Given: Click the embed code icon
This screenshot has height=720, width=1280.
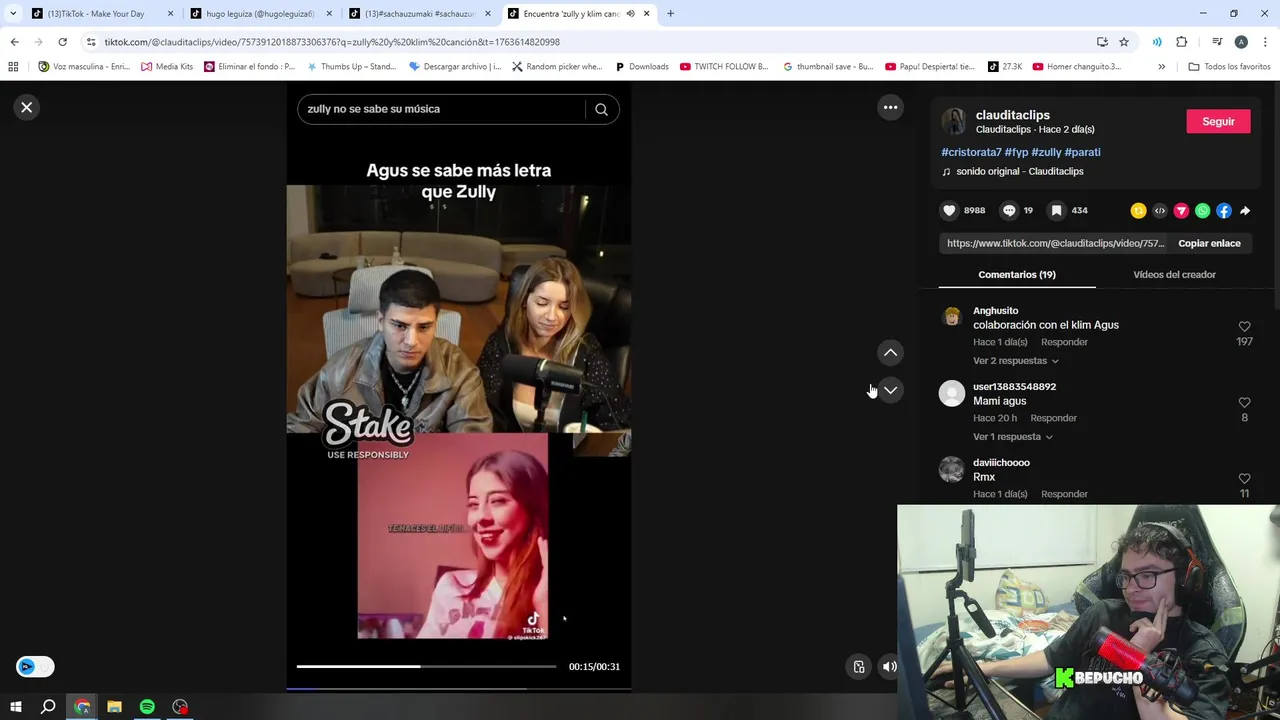Looking at the screenshot, I should point(1160,211).
